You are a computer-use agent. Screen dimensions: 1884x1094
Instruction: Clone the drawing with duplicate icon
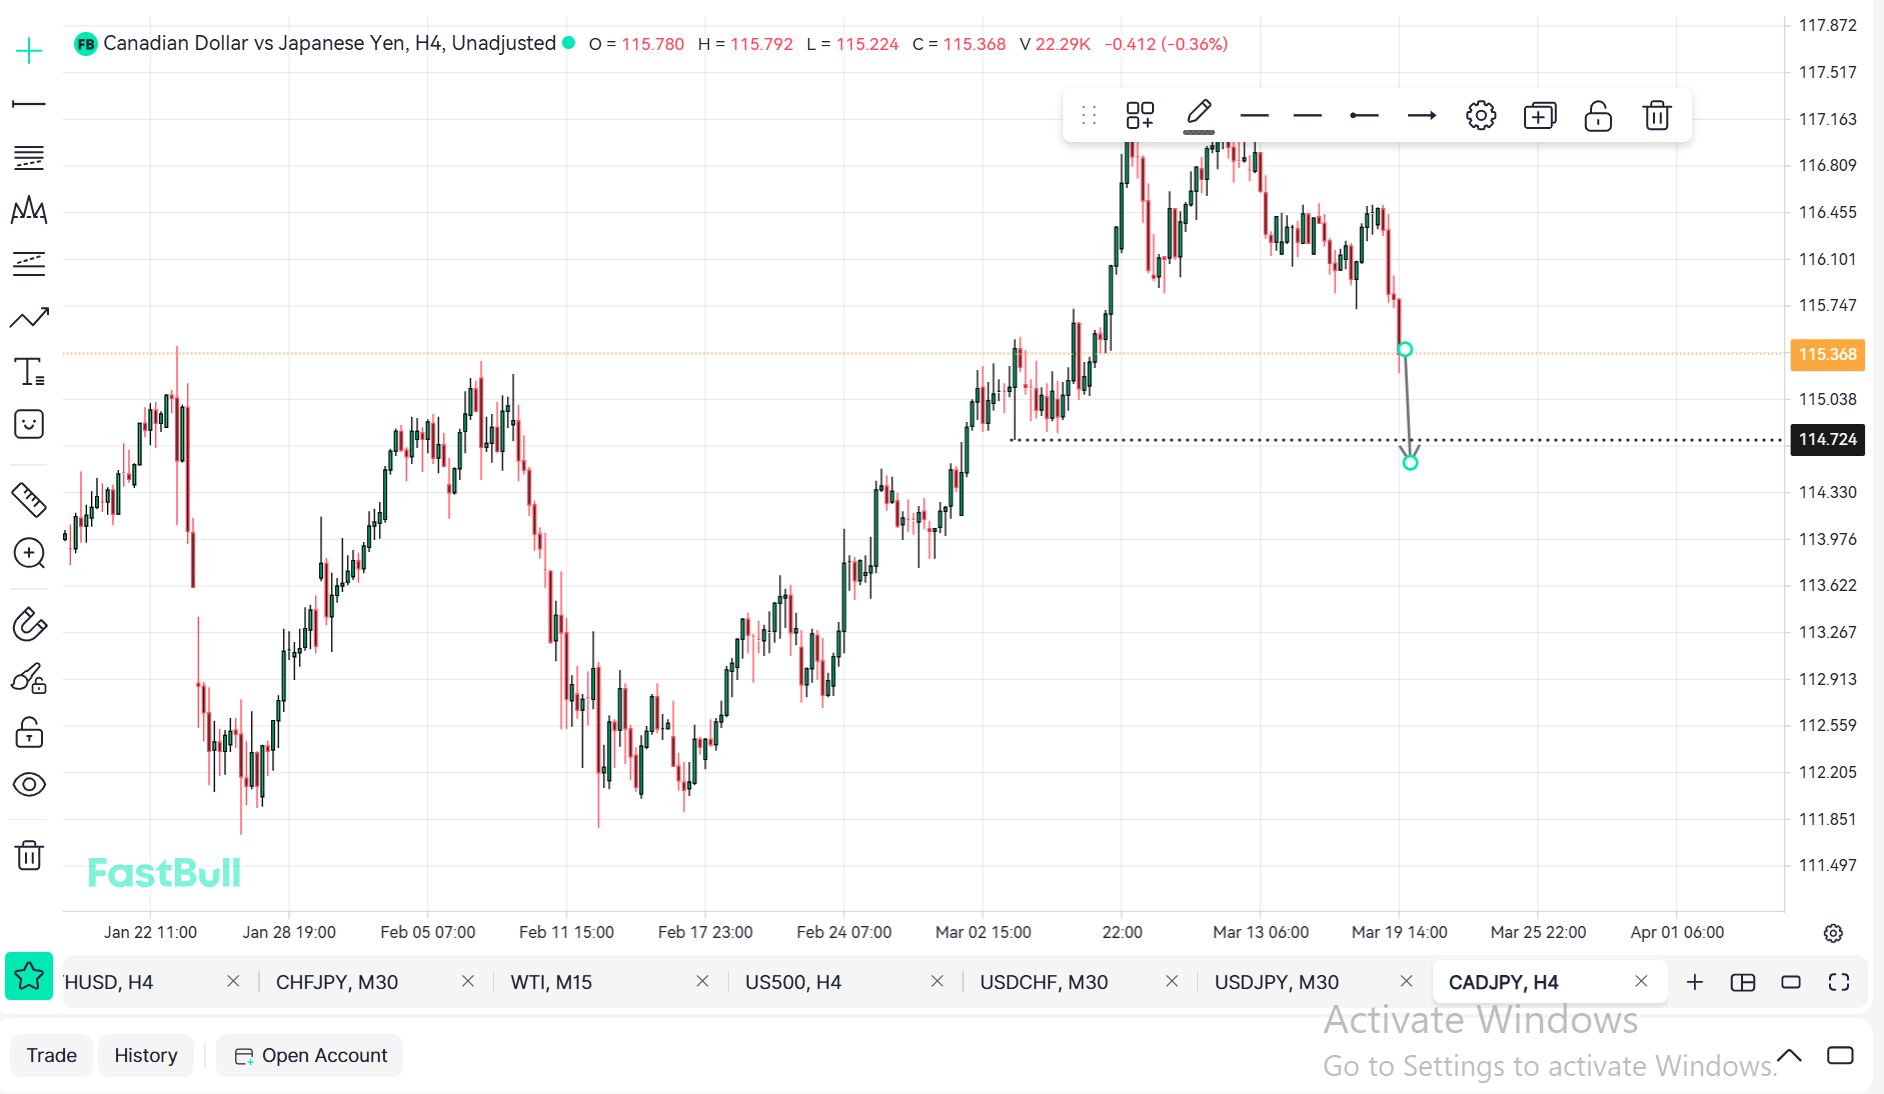click(x=1539, y=116)
